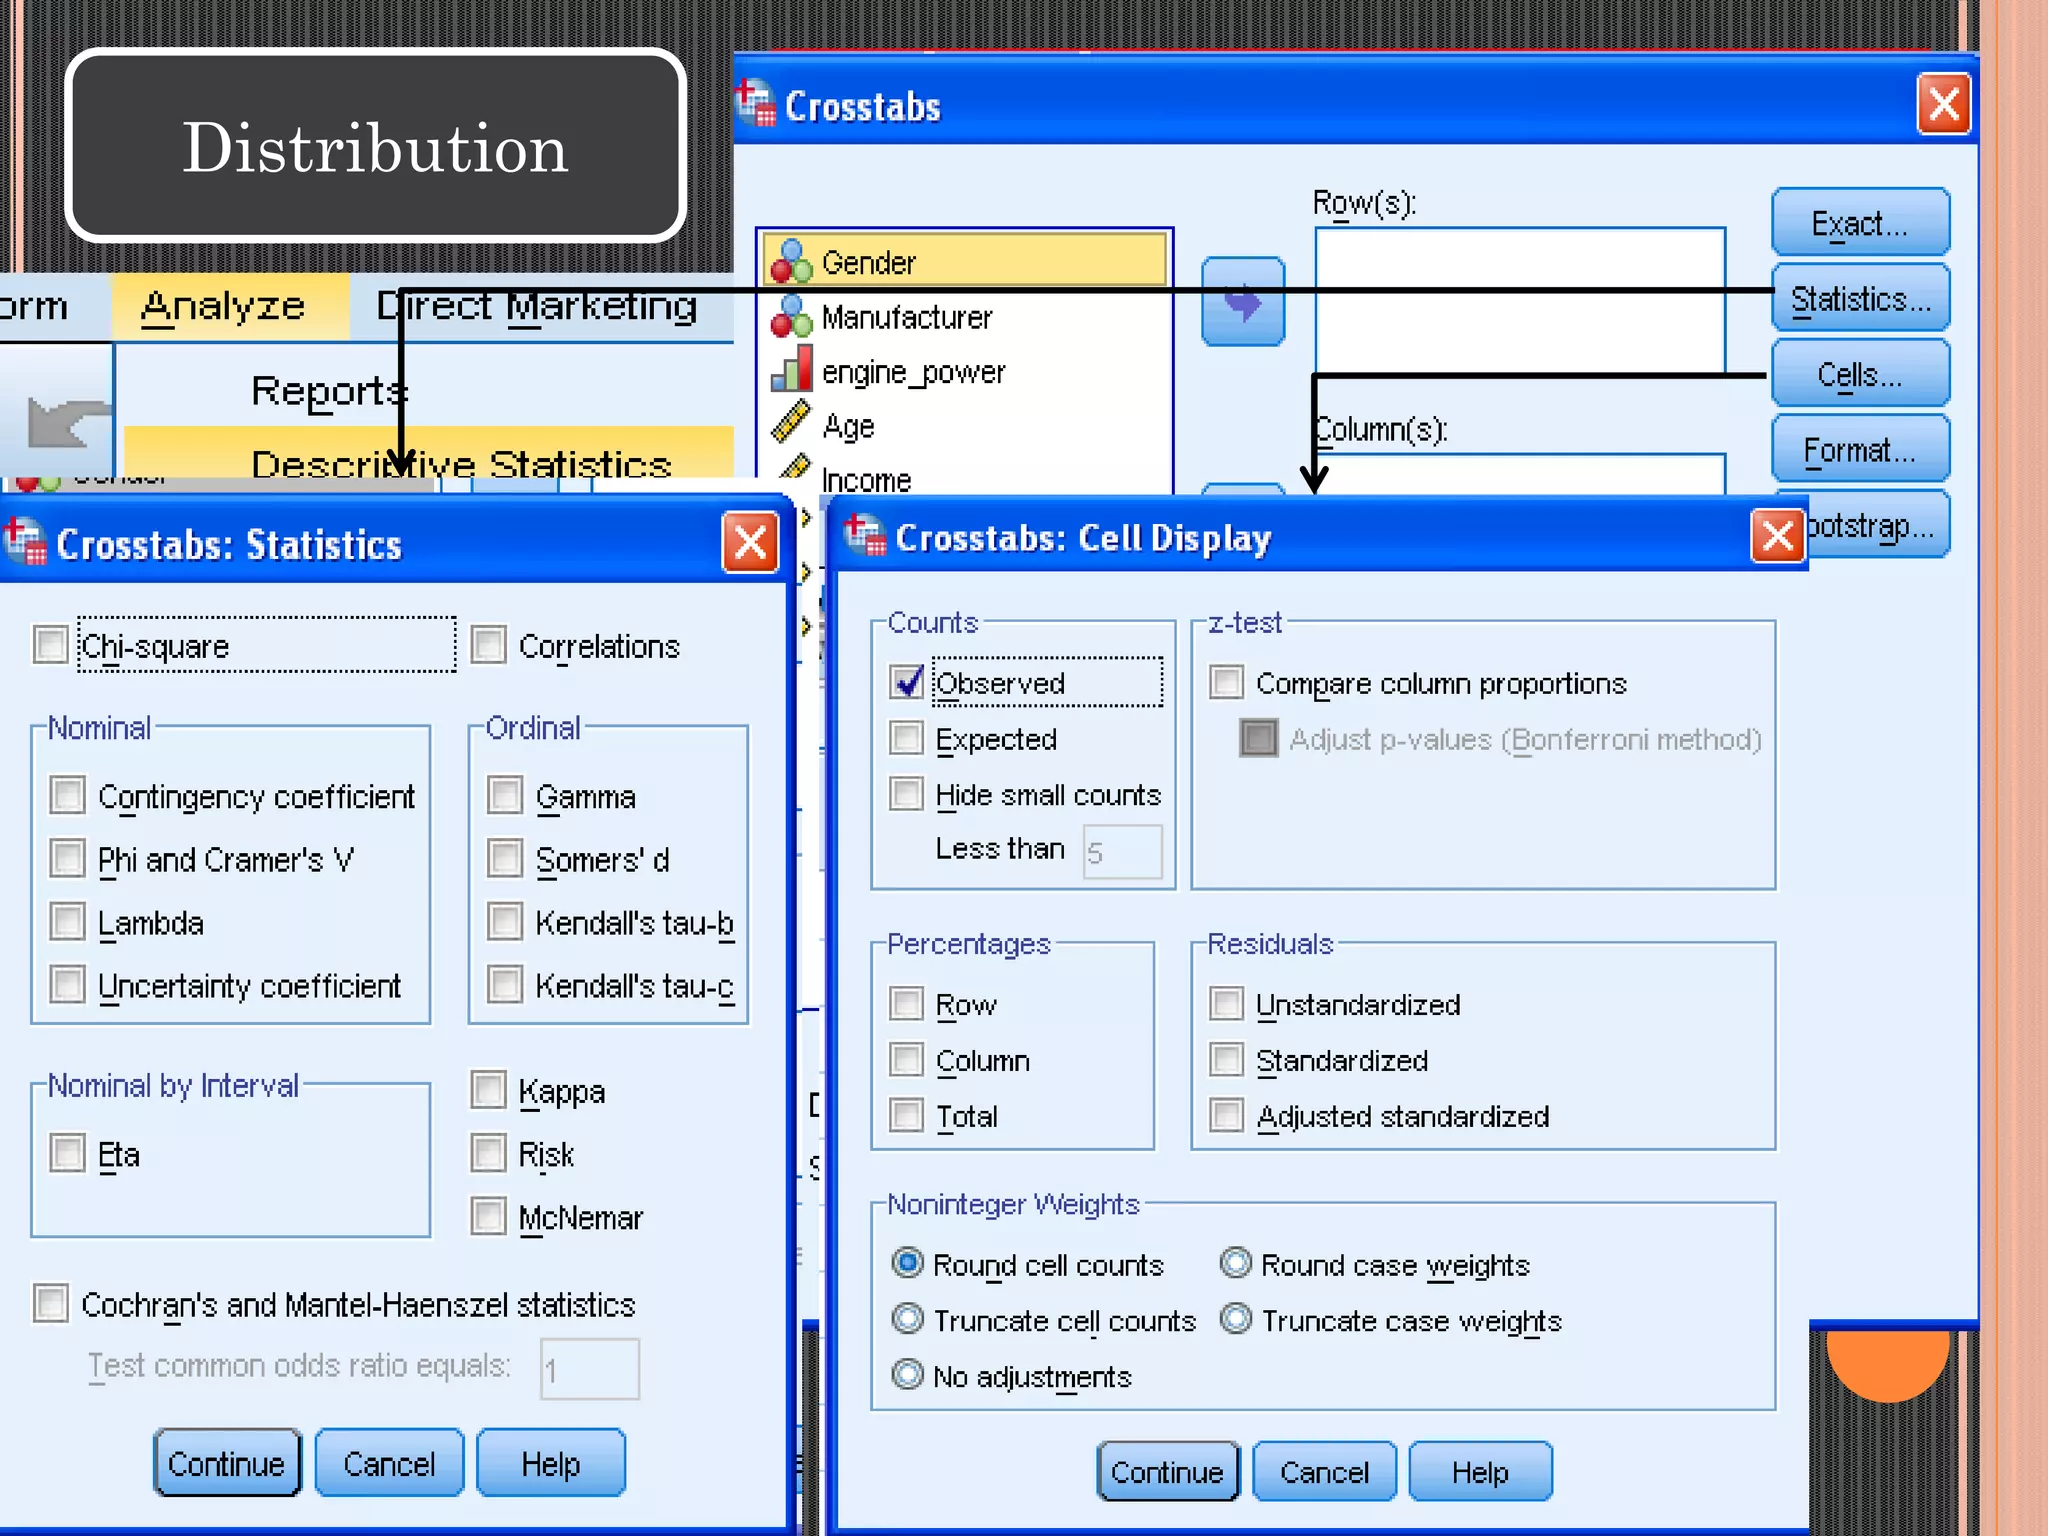The width and height of the screenshot is (2048, 1536).
Task: Open the Direct Marketing menu
Action: click(x=536, y=305)
